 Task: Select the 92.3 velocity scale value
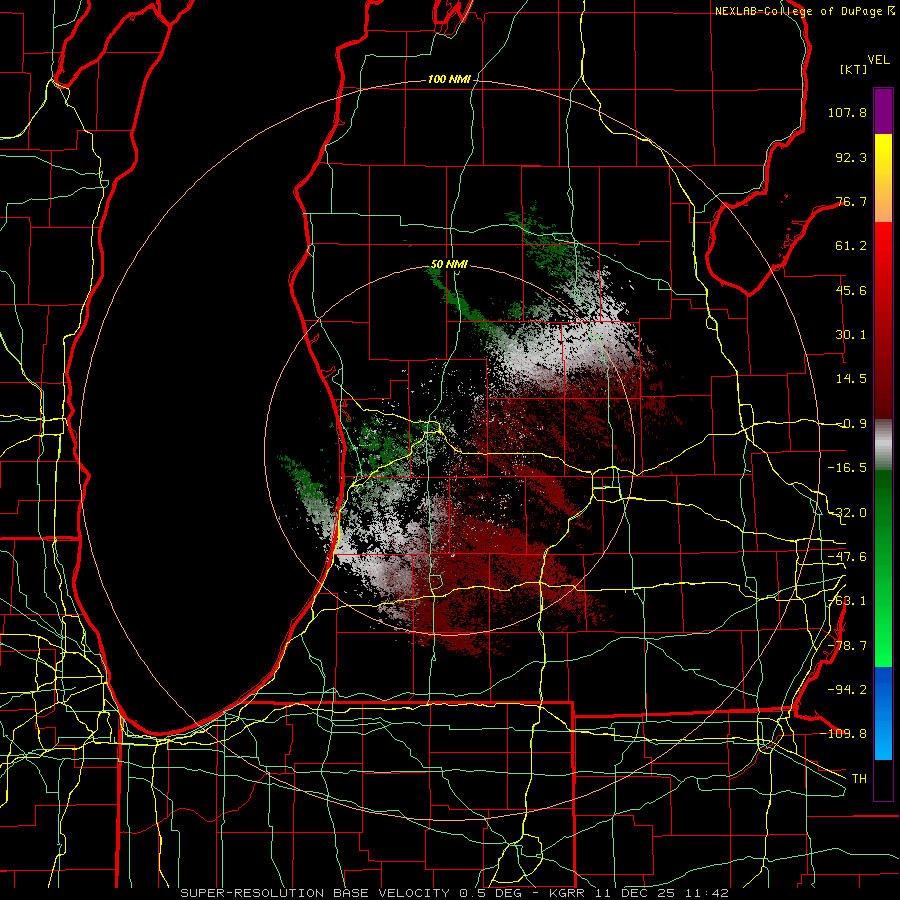pyautogui.click(x=851, y=157)
